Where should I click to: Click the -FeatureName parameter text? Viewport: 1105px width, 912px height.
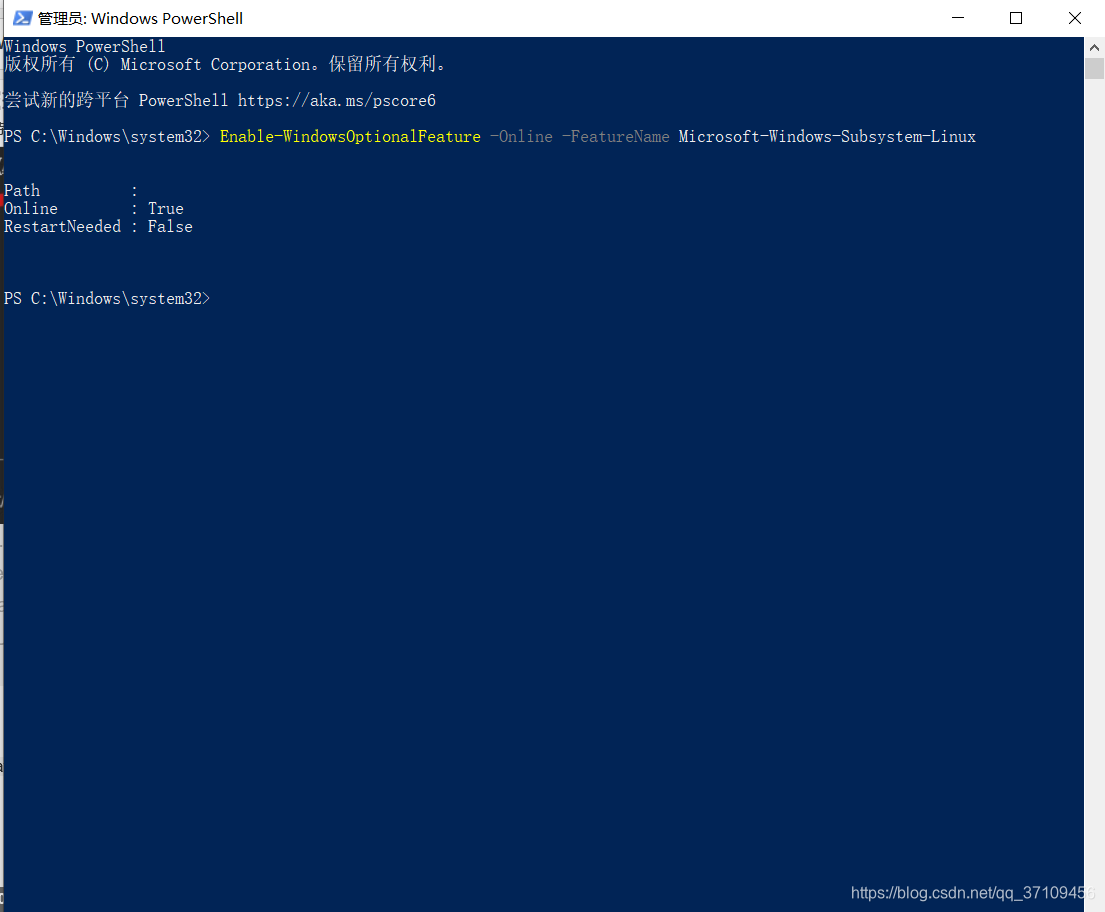click(x=616, y=137)
